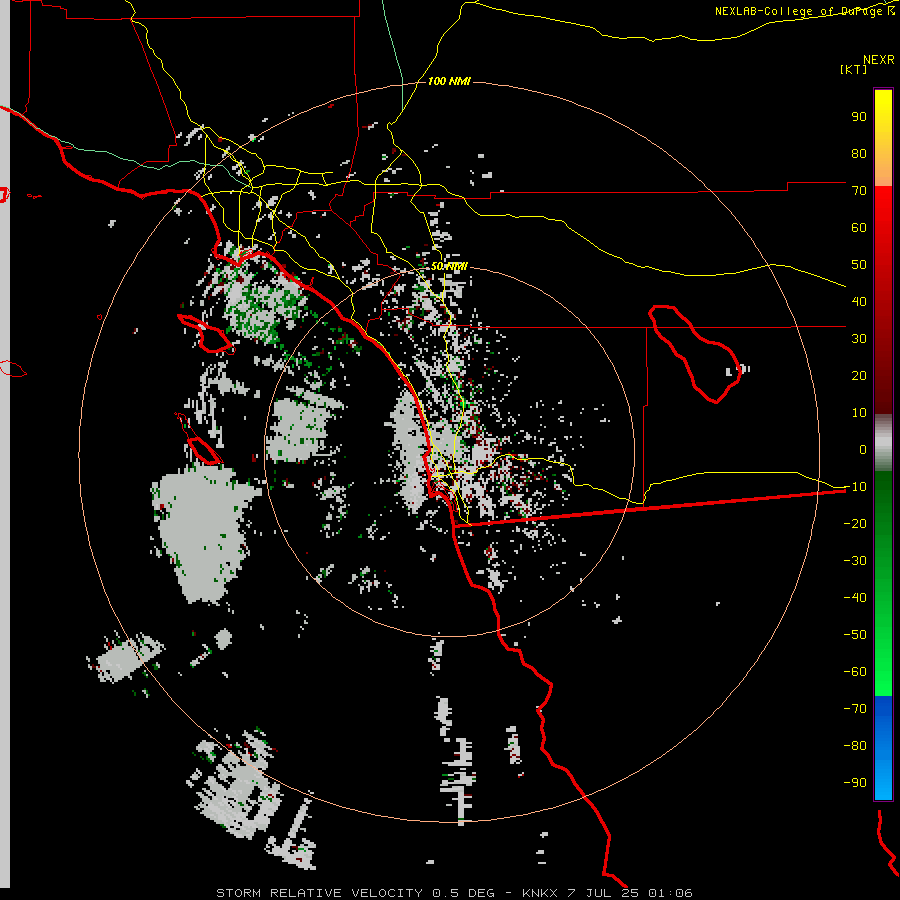Click the "-30" value on the velocity scale
900x900 pixels.
[x=855, y=561]
